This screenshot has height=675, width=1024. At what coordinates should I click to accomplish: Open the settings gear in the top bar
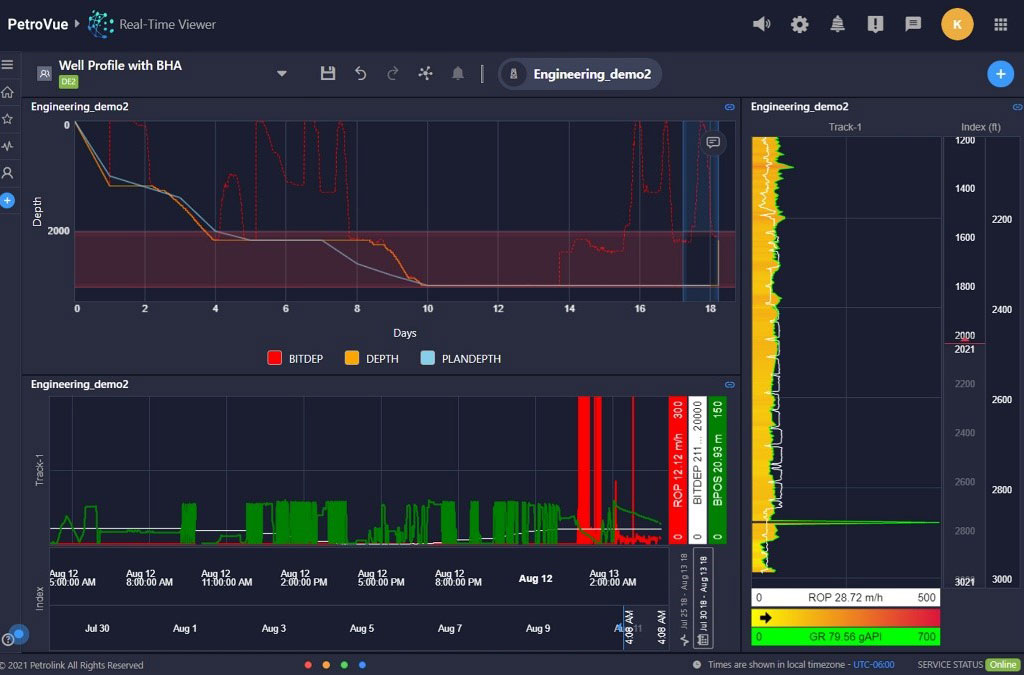pyautogui.click(x=799, y=24)
